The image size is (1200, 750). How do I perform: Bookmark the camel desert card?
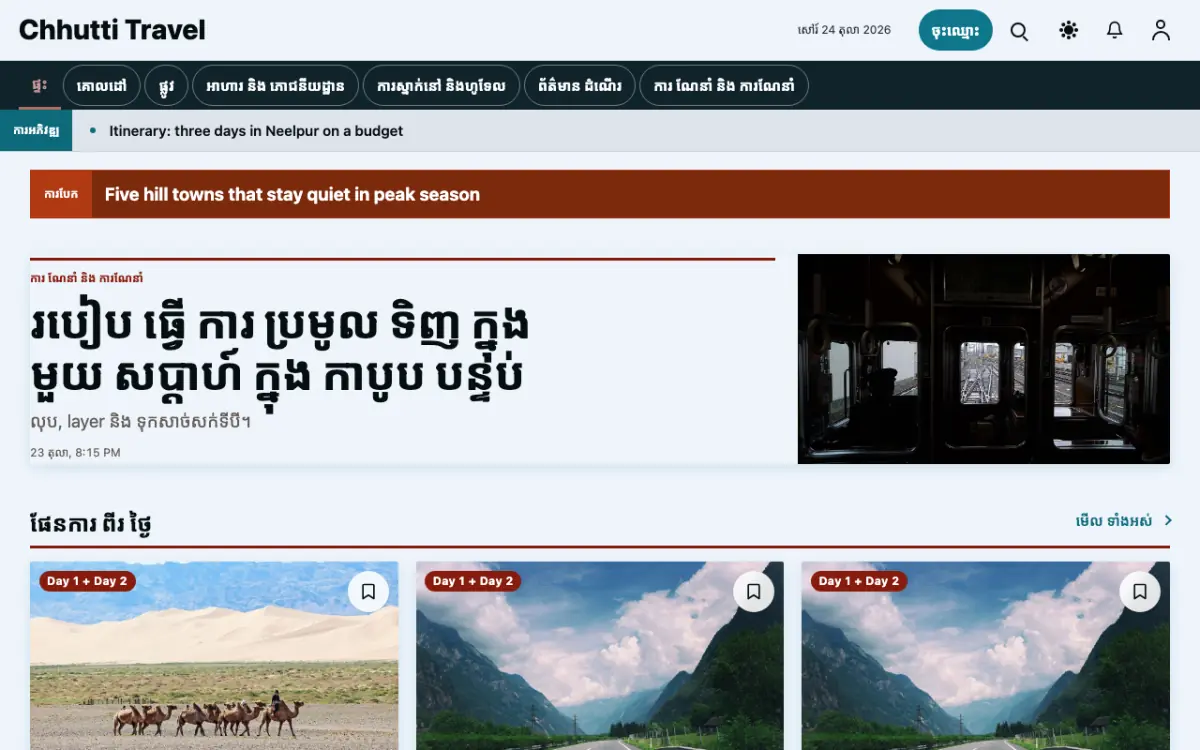click(368, 592)
